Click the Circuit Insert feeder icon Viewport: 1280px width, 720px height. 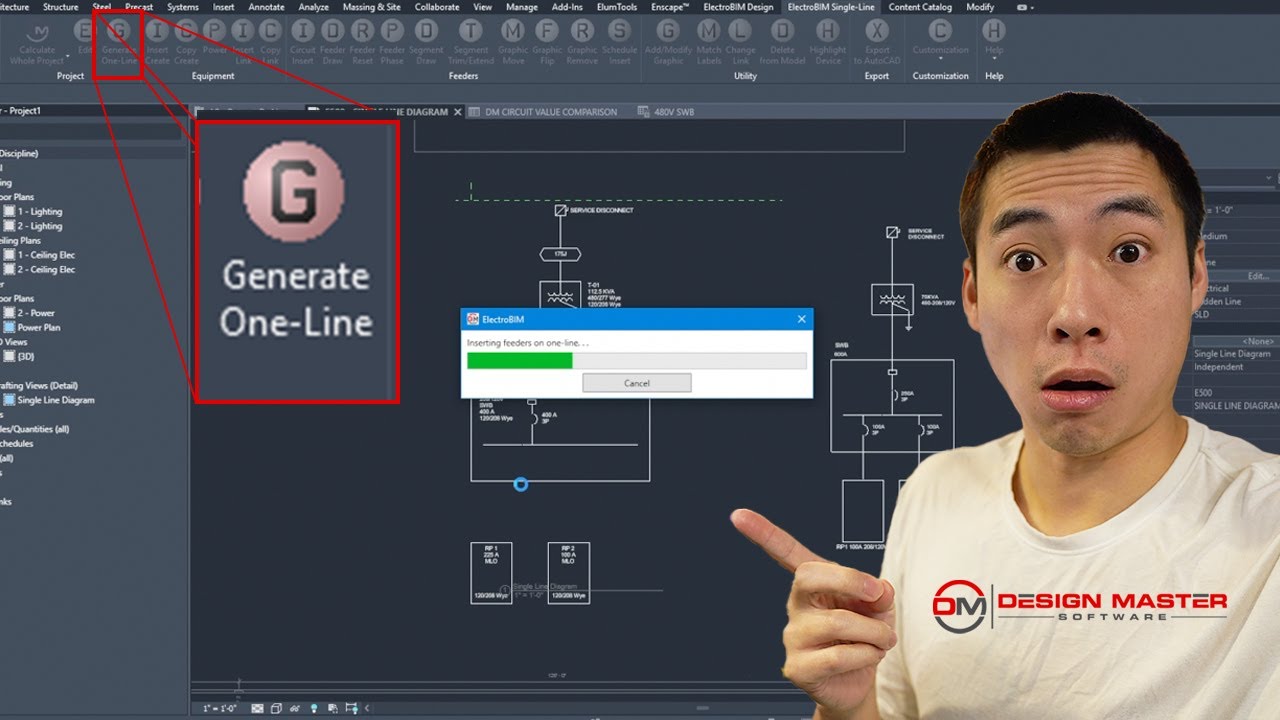(x=303, y=32)
